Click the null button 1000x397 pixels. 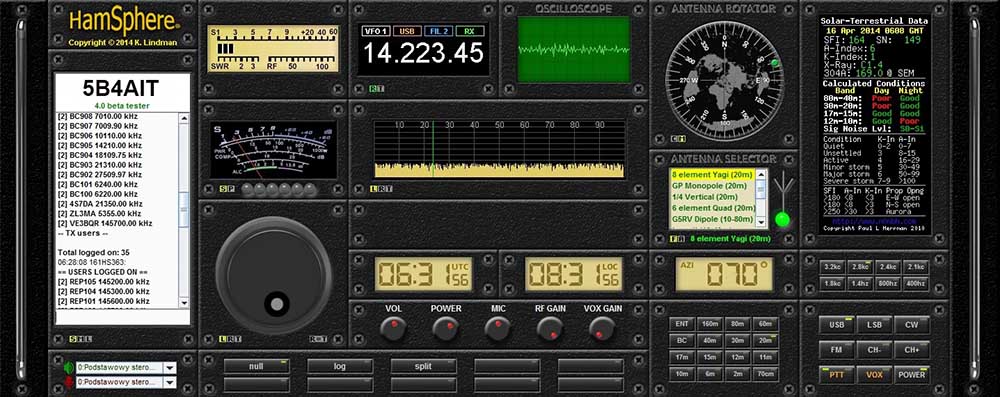click(256, 366)
